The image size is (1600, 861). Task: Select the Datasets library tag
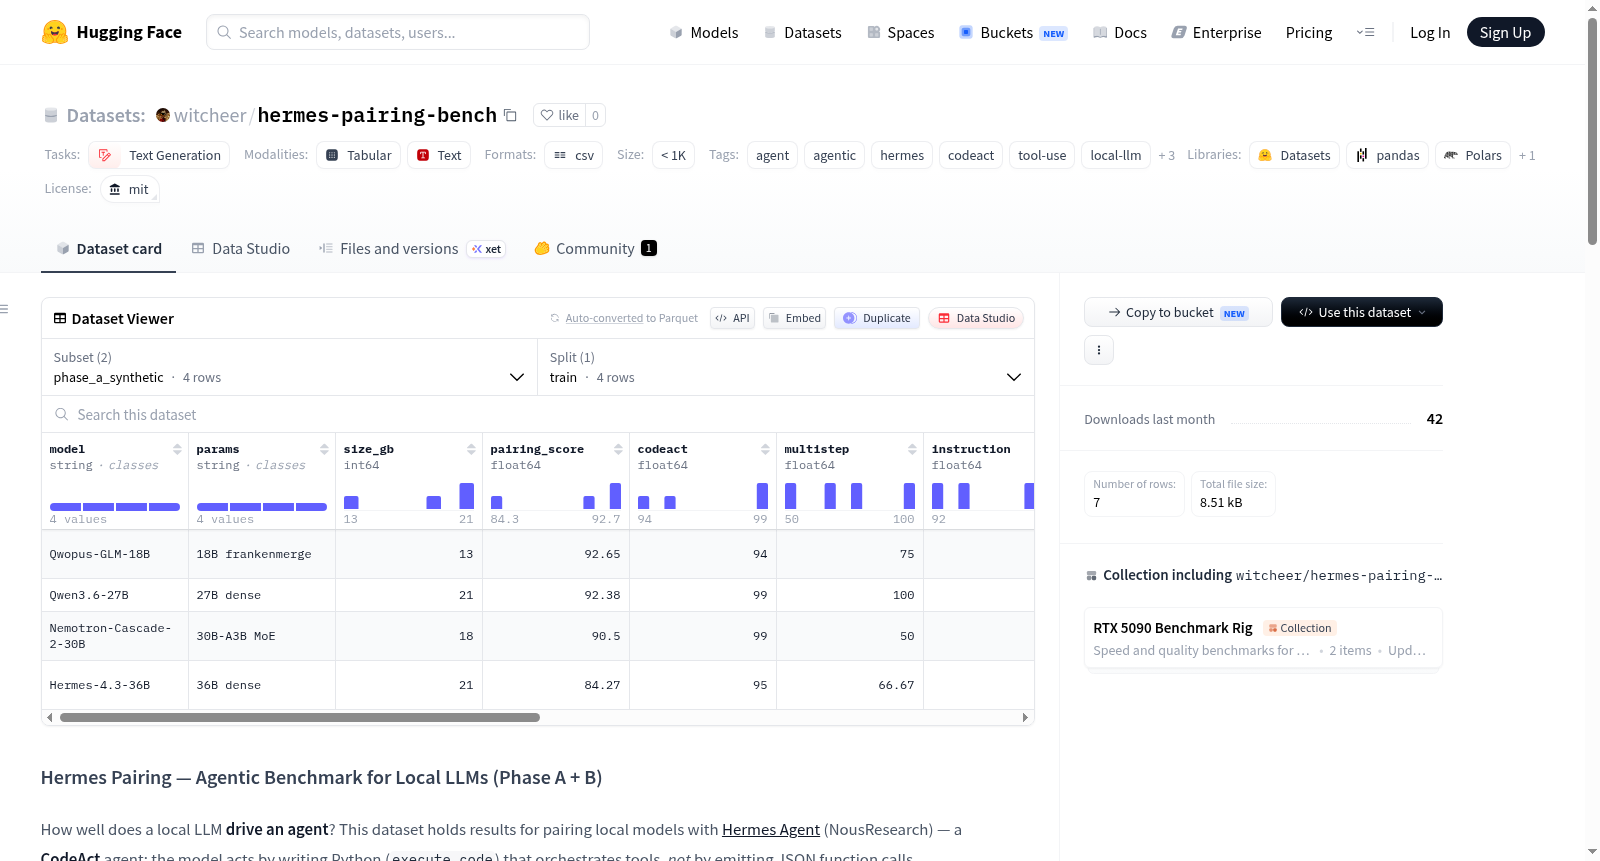pos(1294,155)
